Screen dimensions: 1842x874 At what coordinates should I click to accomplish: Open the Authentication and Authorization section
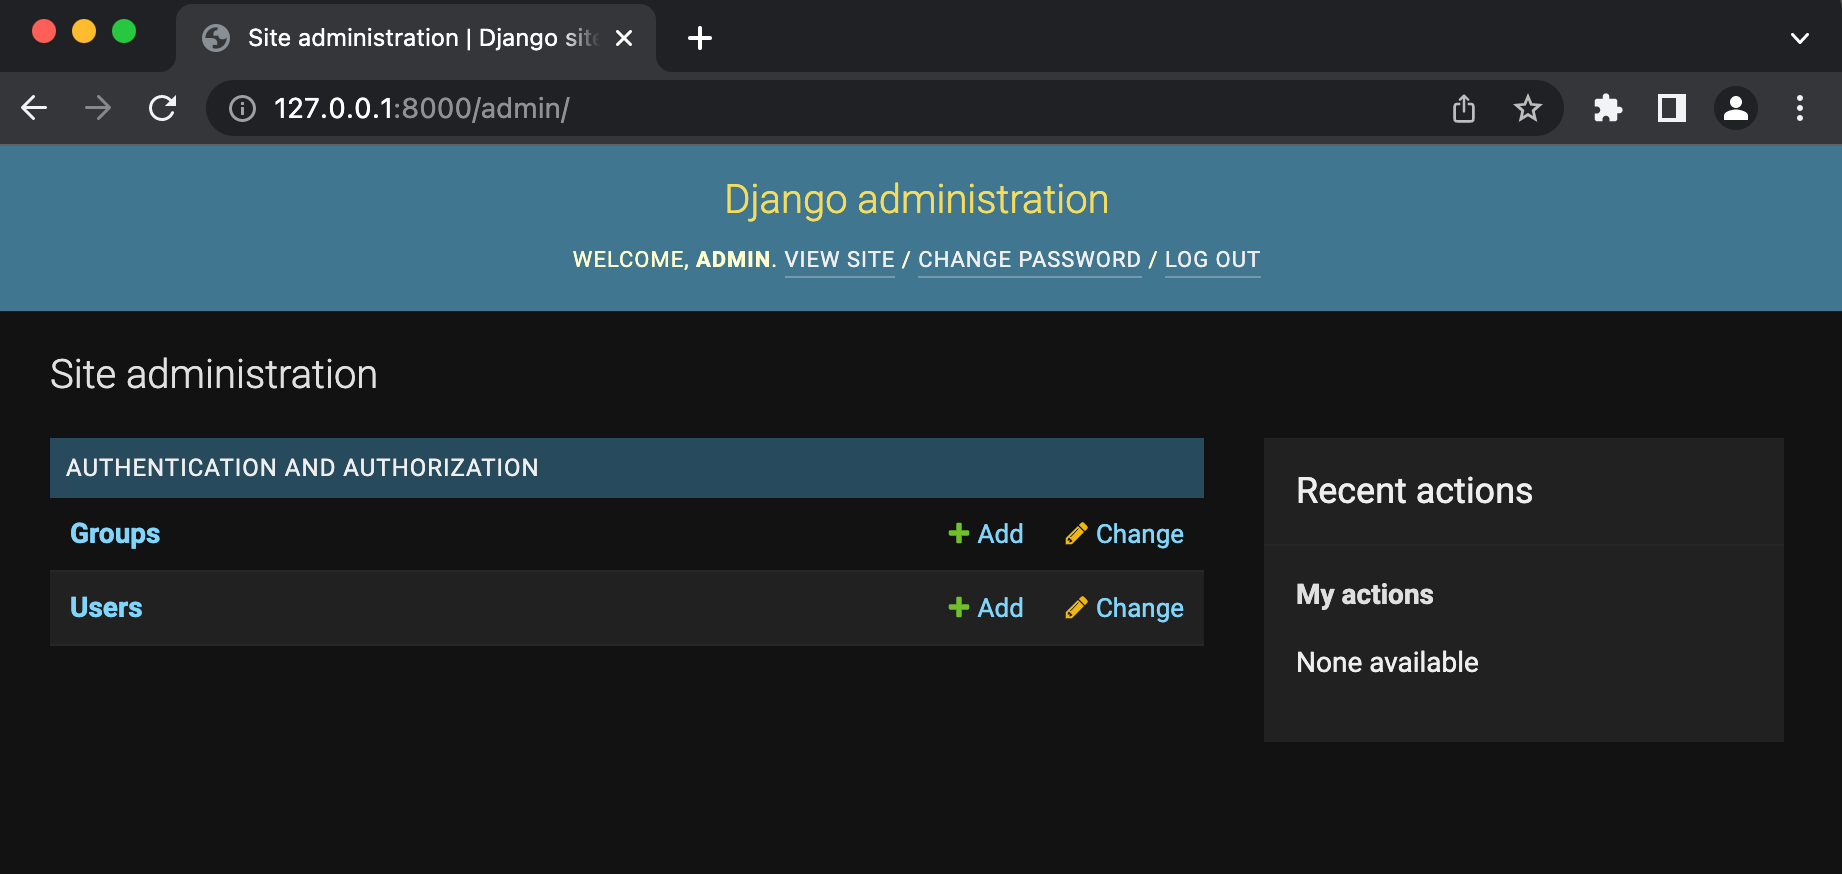tap(302, 468)
